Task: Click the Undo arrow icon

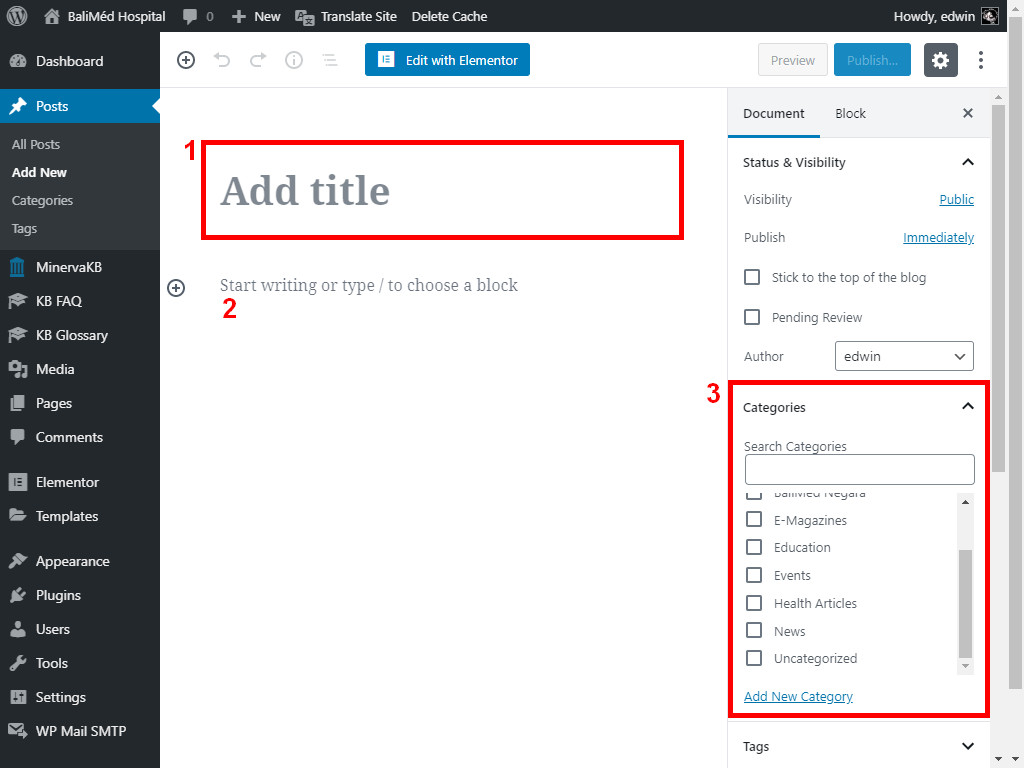Action: click(222, 60)
